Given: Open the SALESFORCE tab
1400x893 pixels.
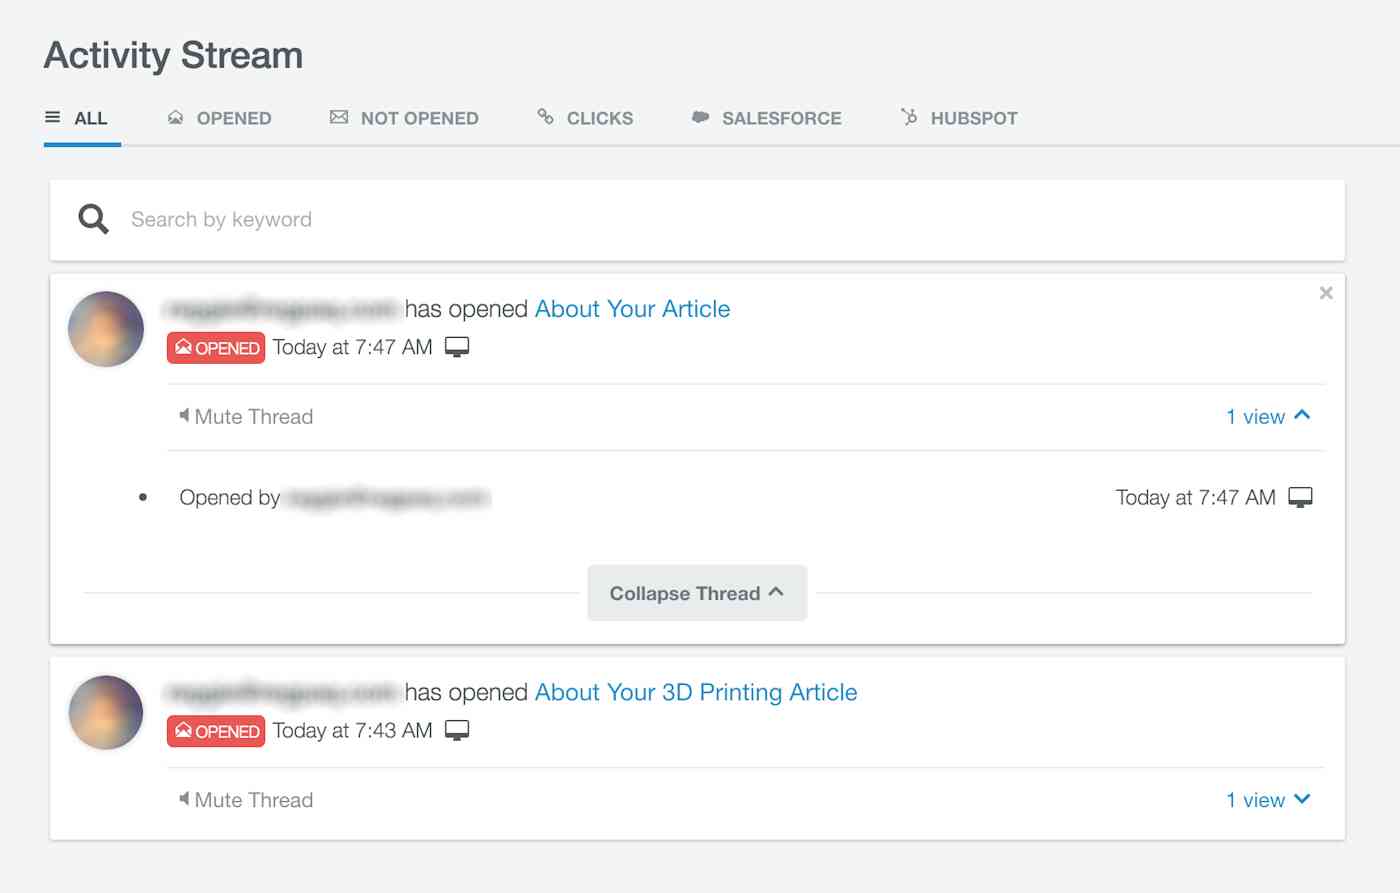Looking at the screenshot, I should tap(766, 118).
